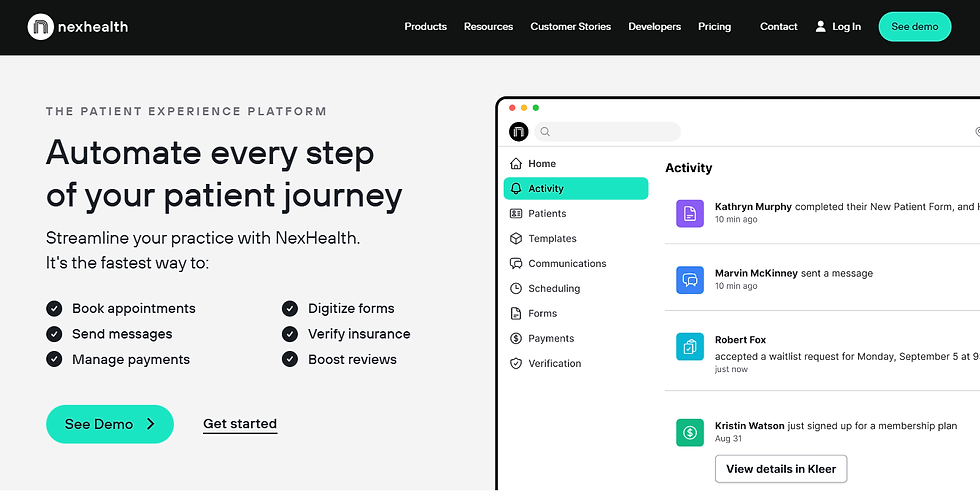This screenshot has height=491, width=980.
Task: Select Communications in the app sidebar
Action: (576, 264)
